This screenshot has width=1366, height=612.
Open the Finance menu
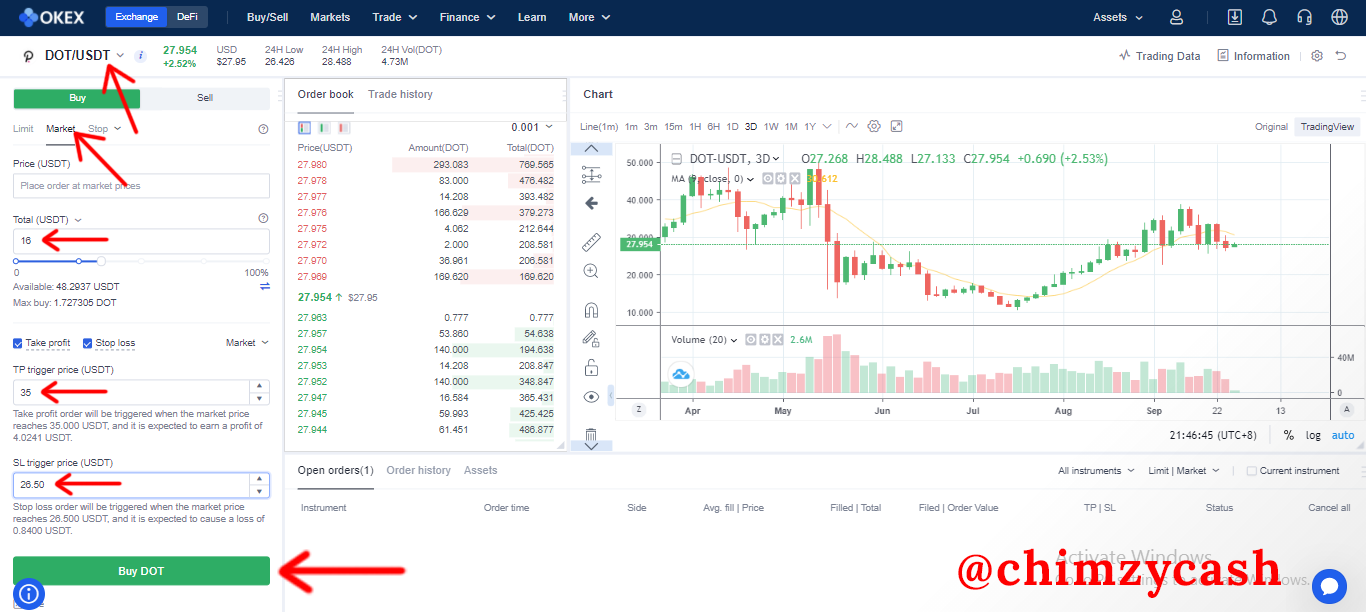467,17
